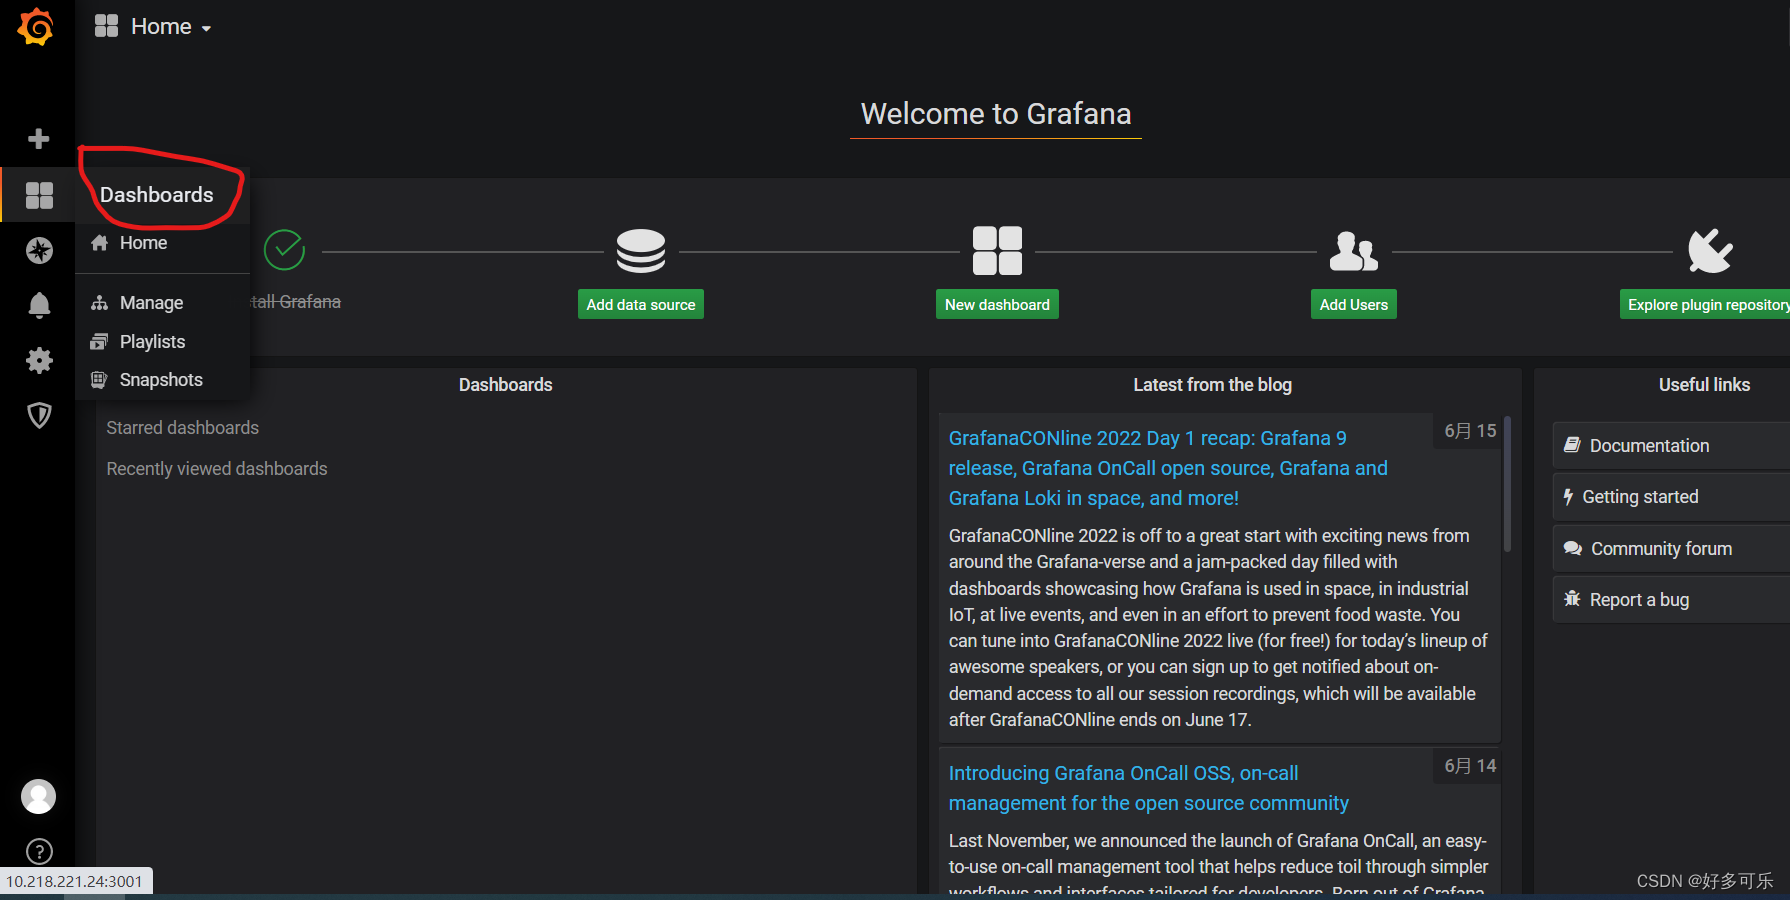Click the plug icon above Explore plugin repository
Screen dimensions: 1790x900
1710,250
